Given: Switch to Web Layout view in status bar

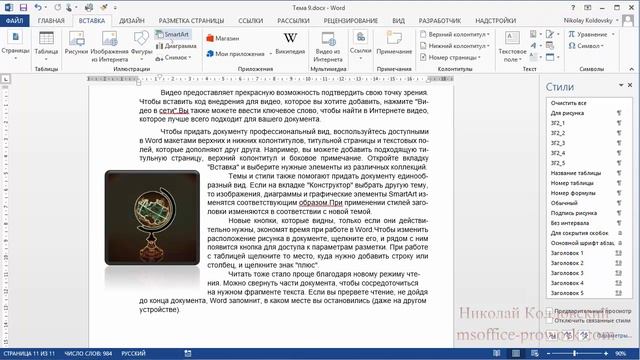Looking at the screenshot, I should 535,353.
